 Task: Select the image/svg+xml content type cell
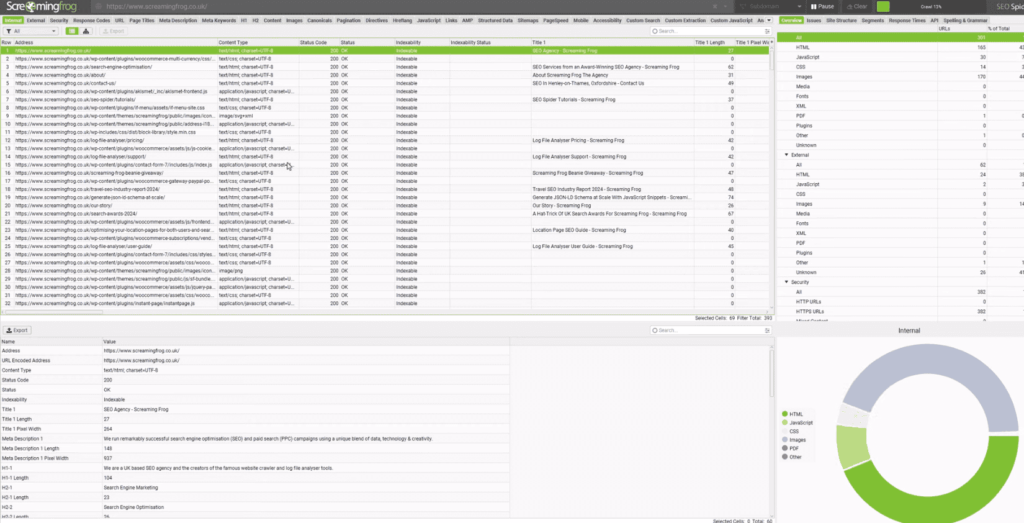click(x=258, y=116)
